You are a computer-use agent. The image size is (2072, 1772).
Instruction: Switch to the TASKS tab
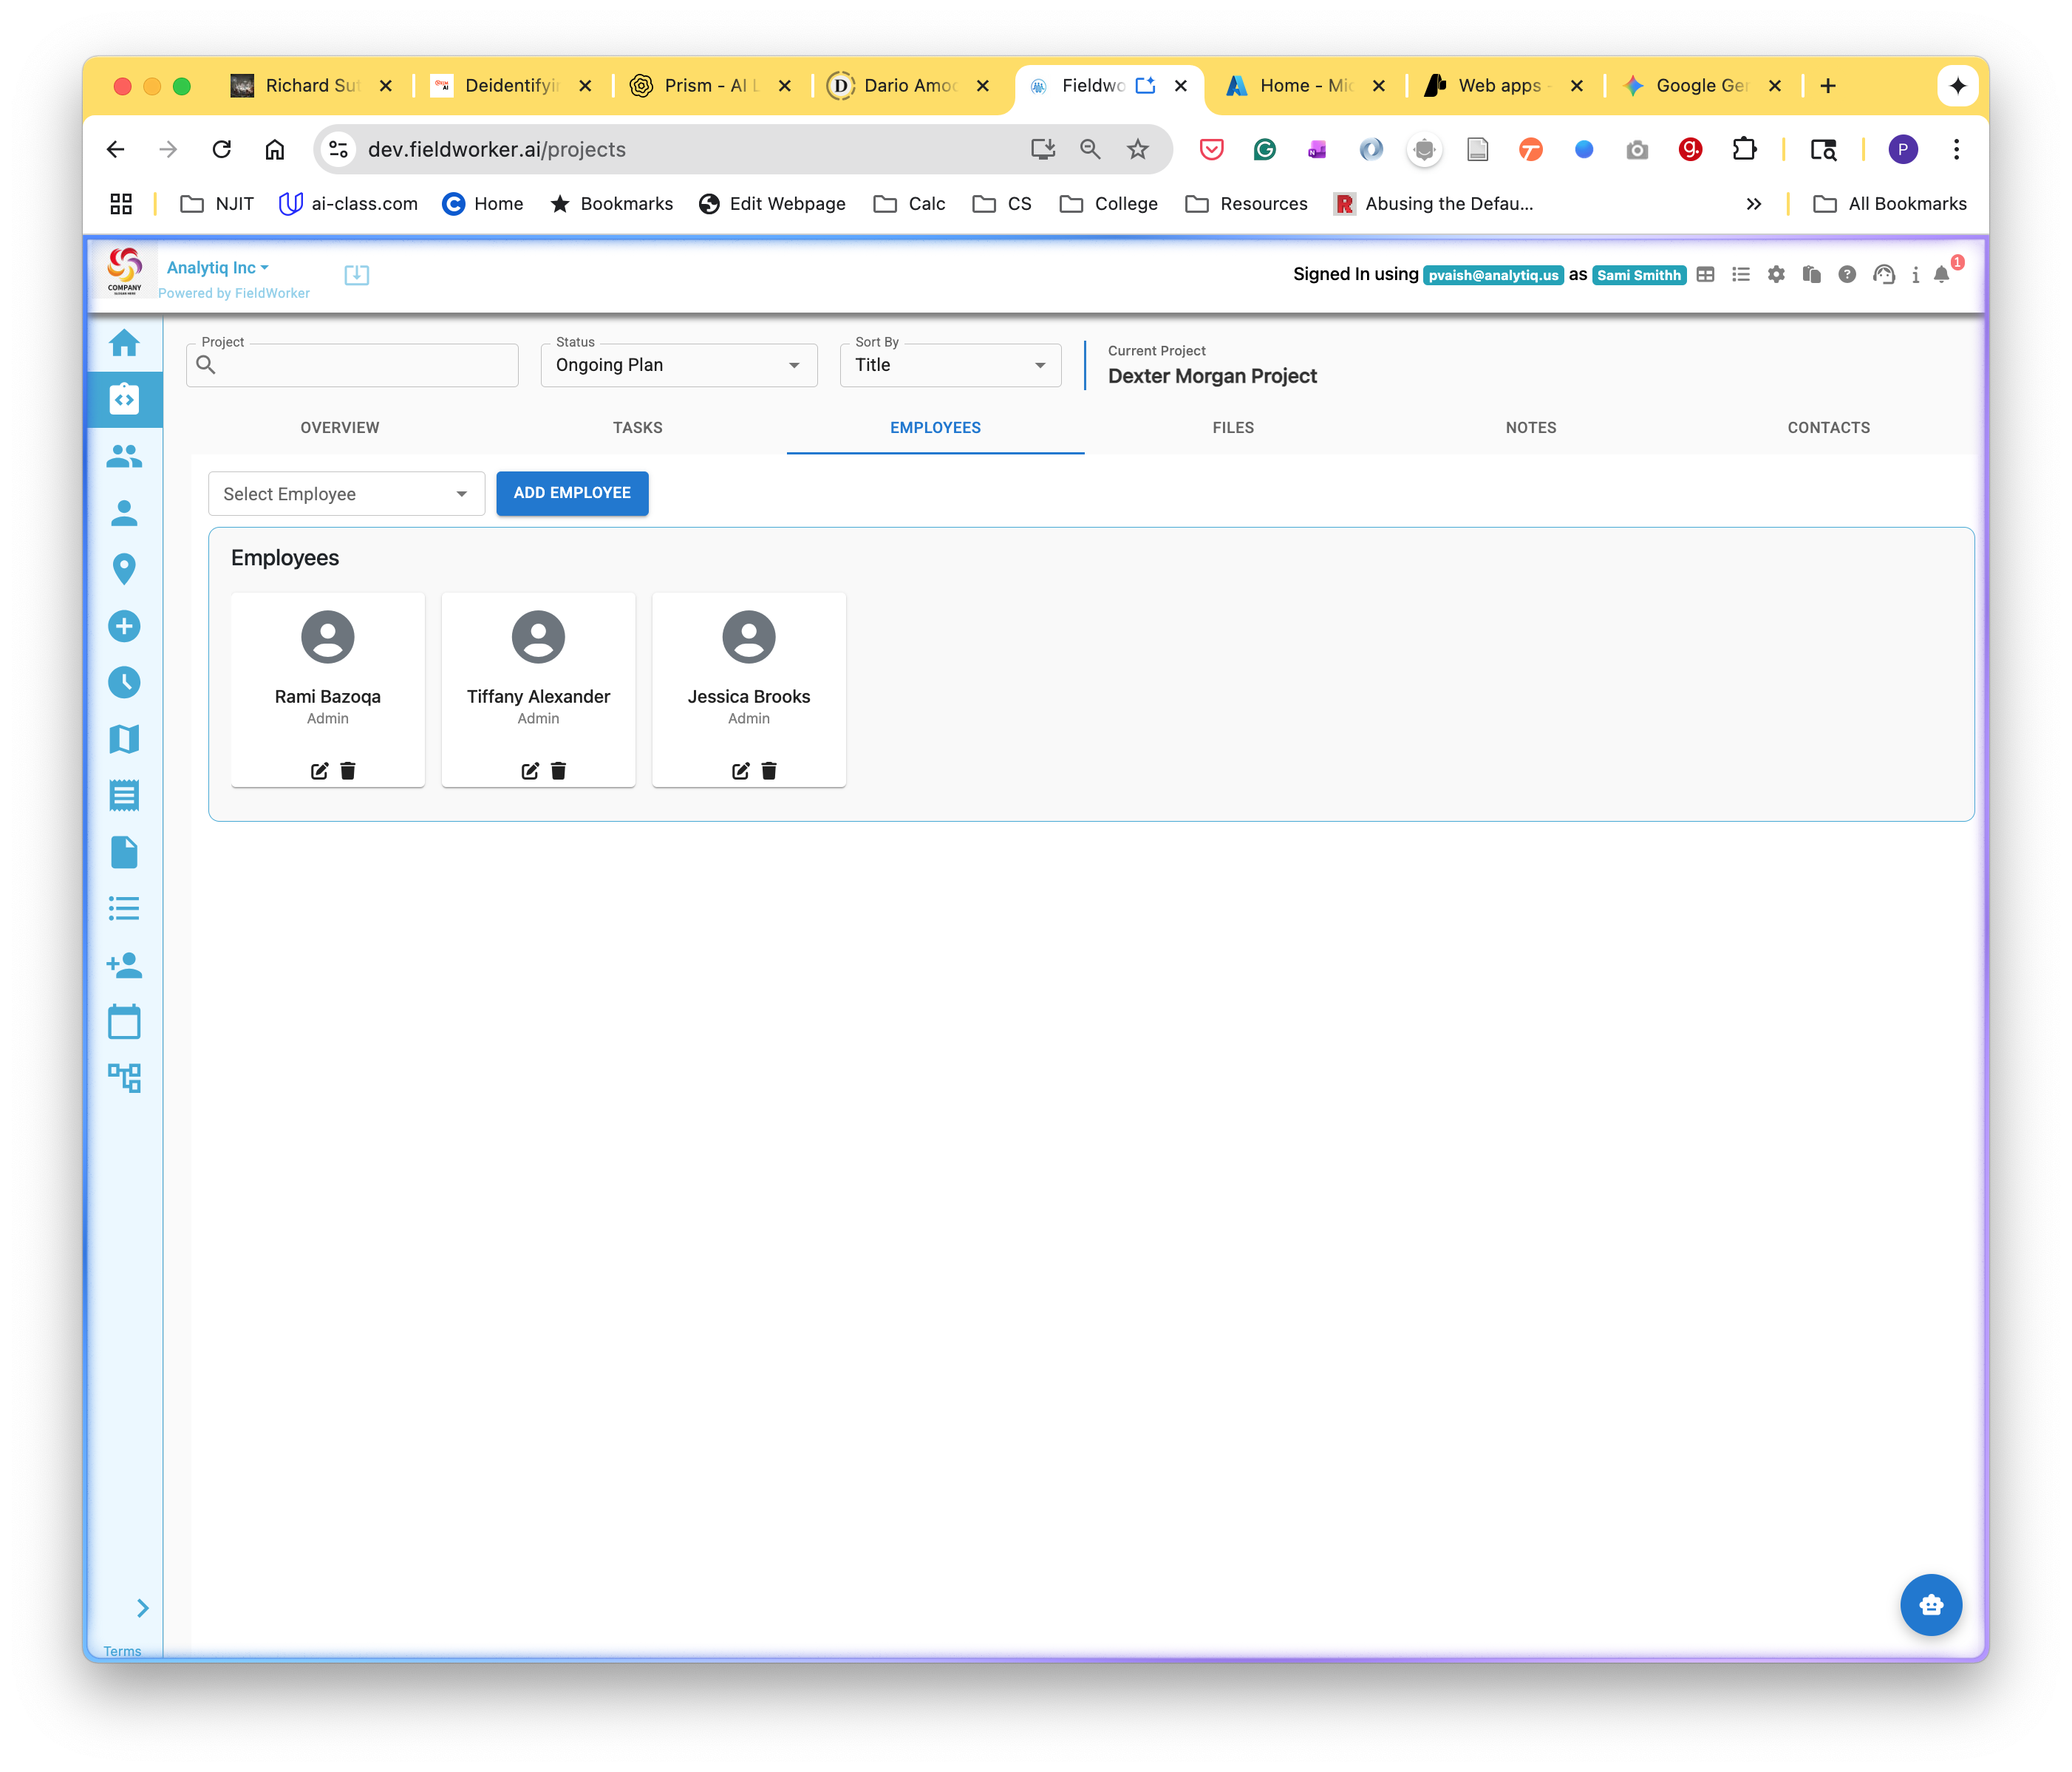[x=637, y=428]
